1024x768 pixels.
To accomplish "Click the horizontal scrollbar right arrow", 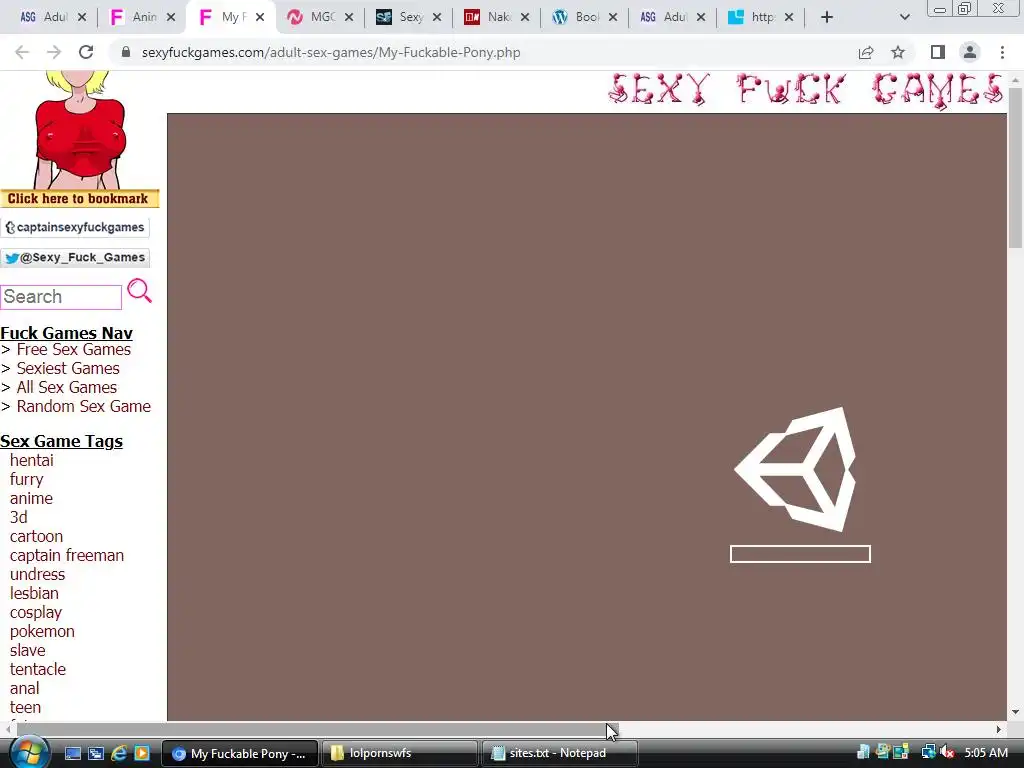I will click(x=999, y=729).
